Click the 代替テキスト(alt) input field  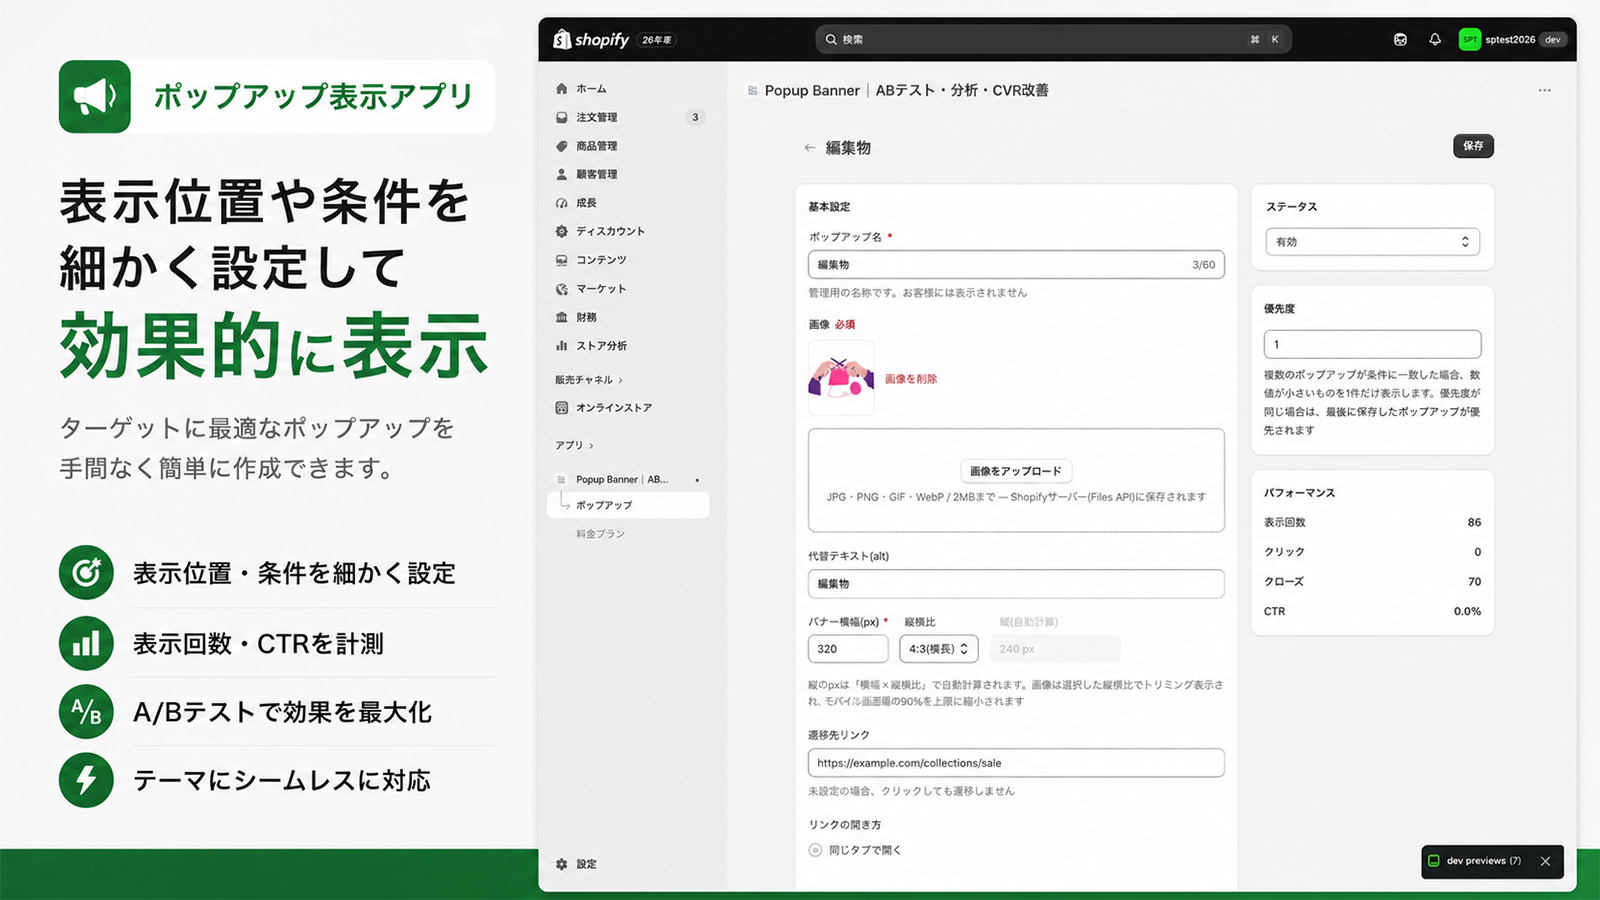1016,584
